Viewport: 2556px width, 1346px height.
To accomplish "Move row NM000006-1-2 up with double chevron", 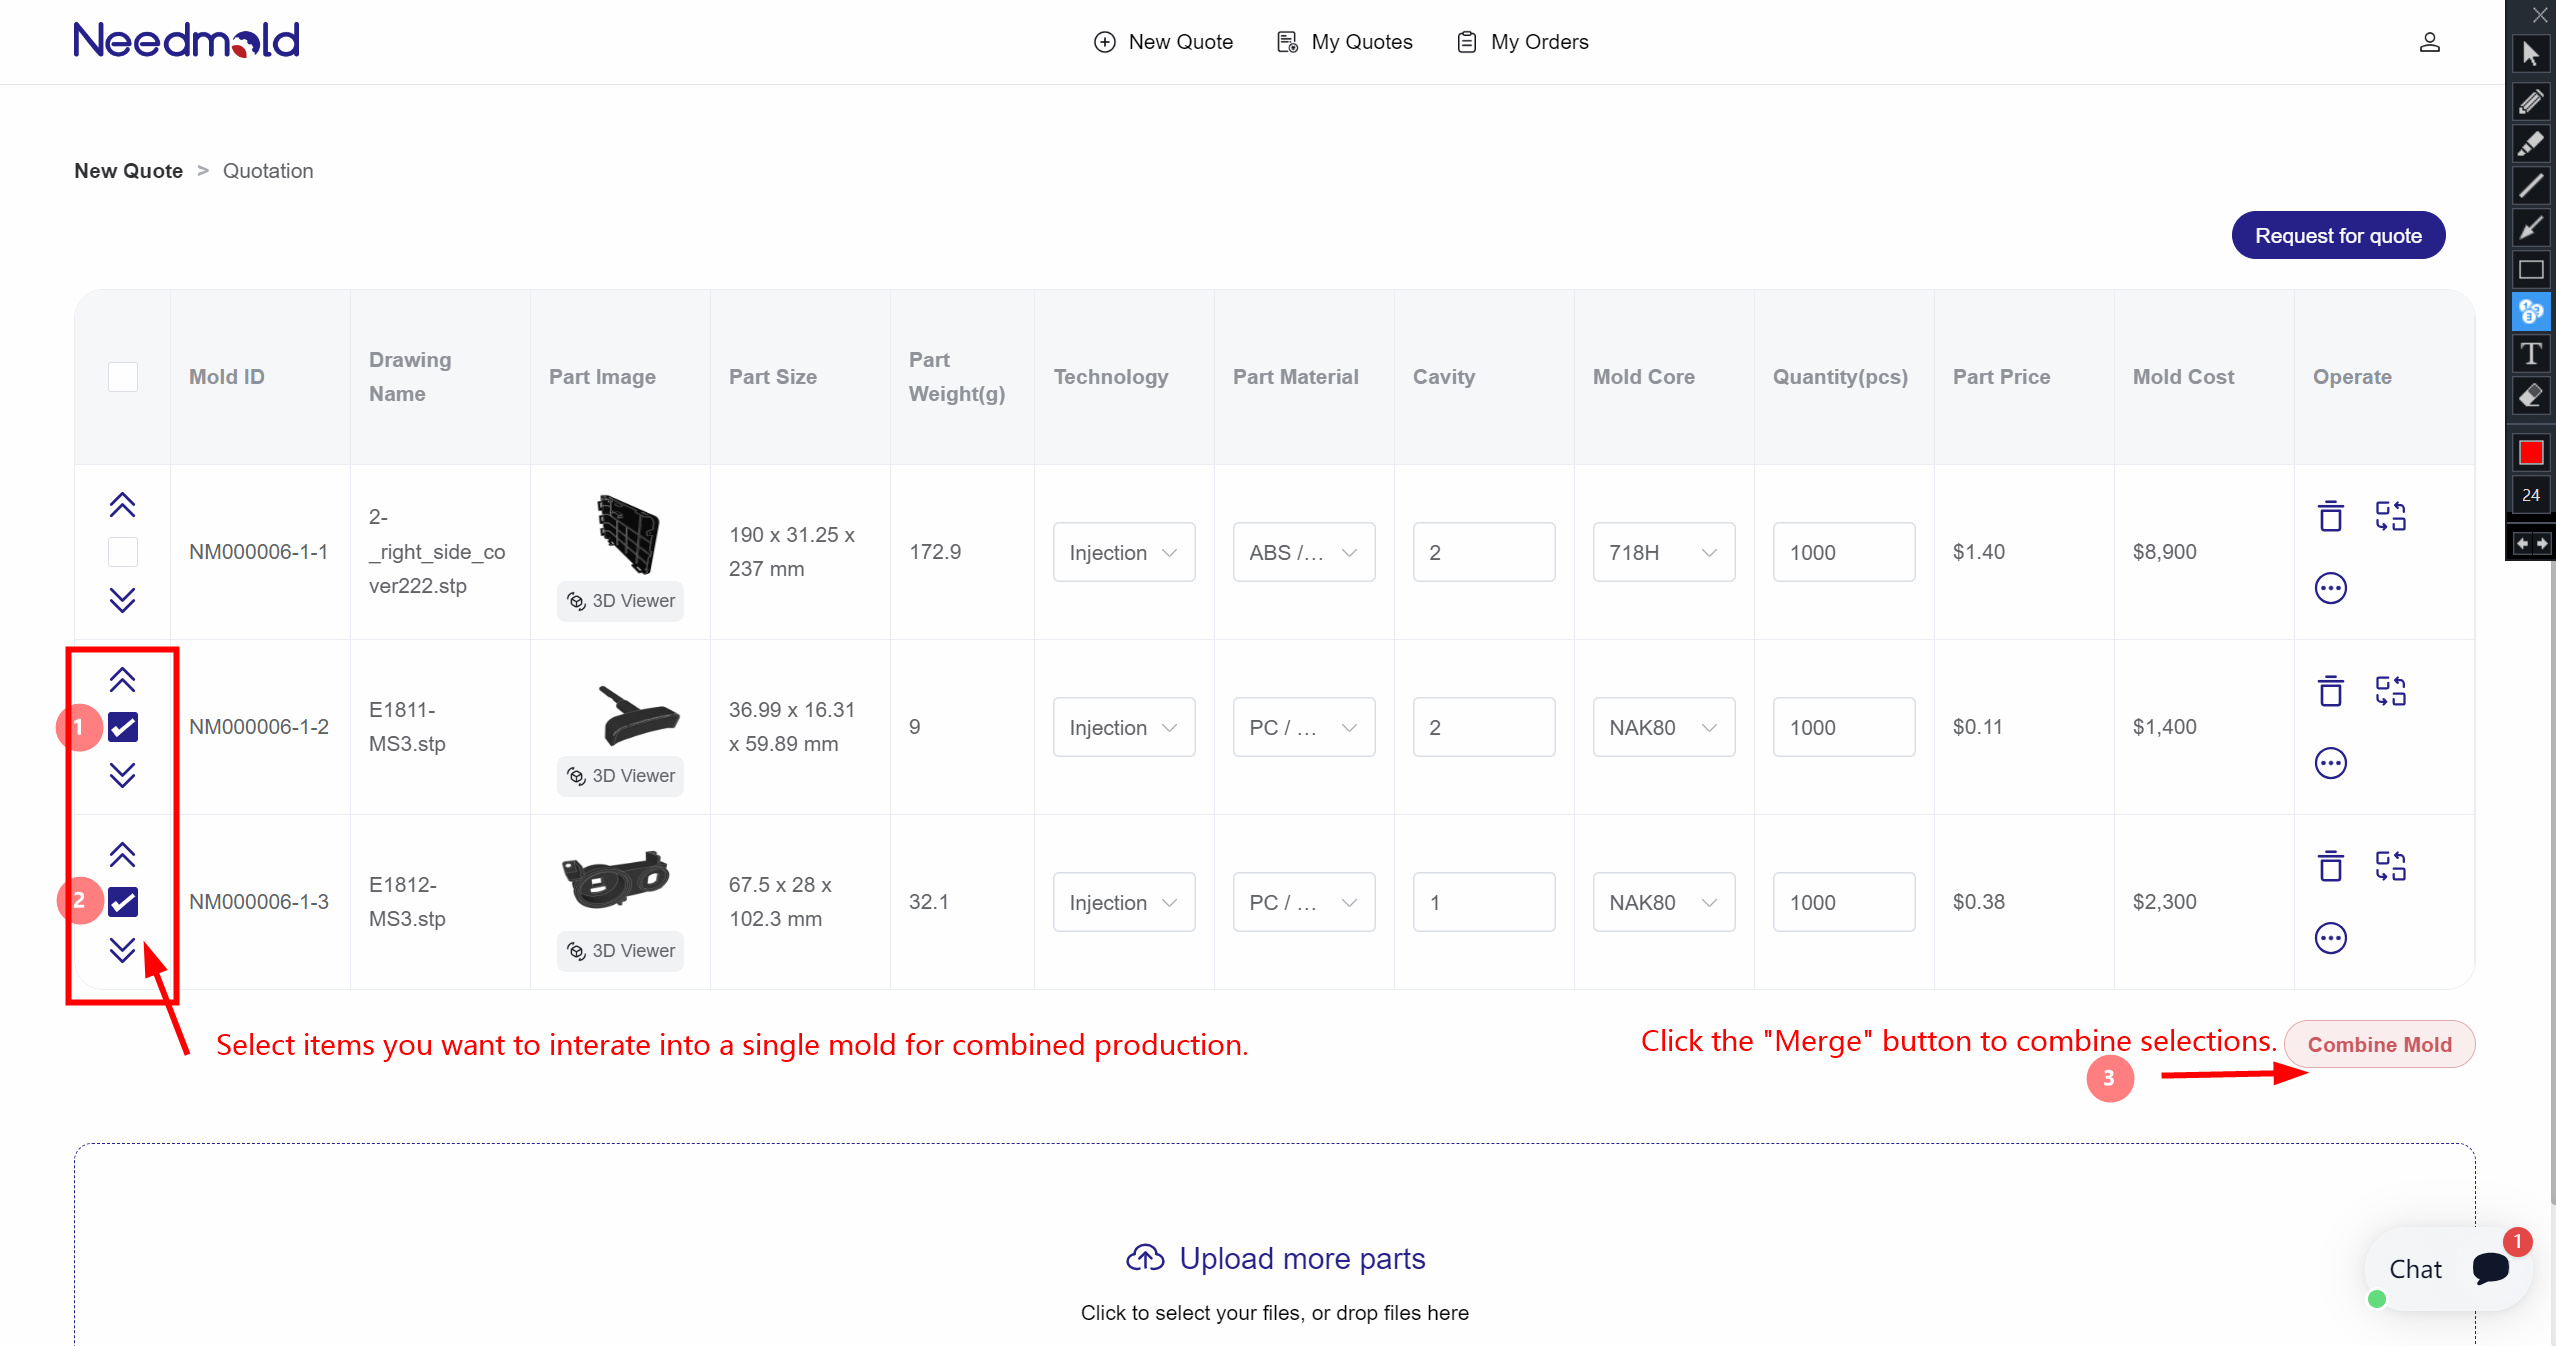I will (122, 680).
